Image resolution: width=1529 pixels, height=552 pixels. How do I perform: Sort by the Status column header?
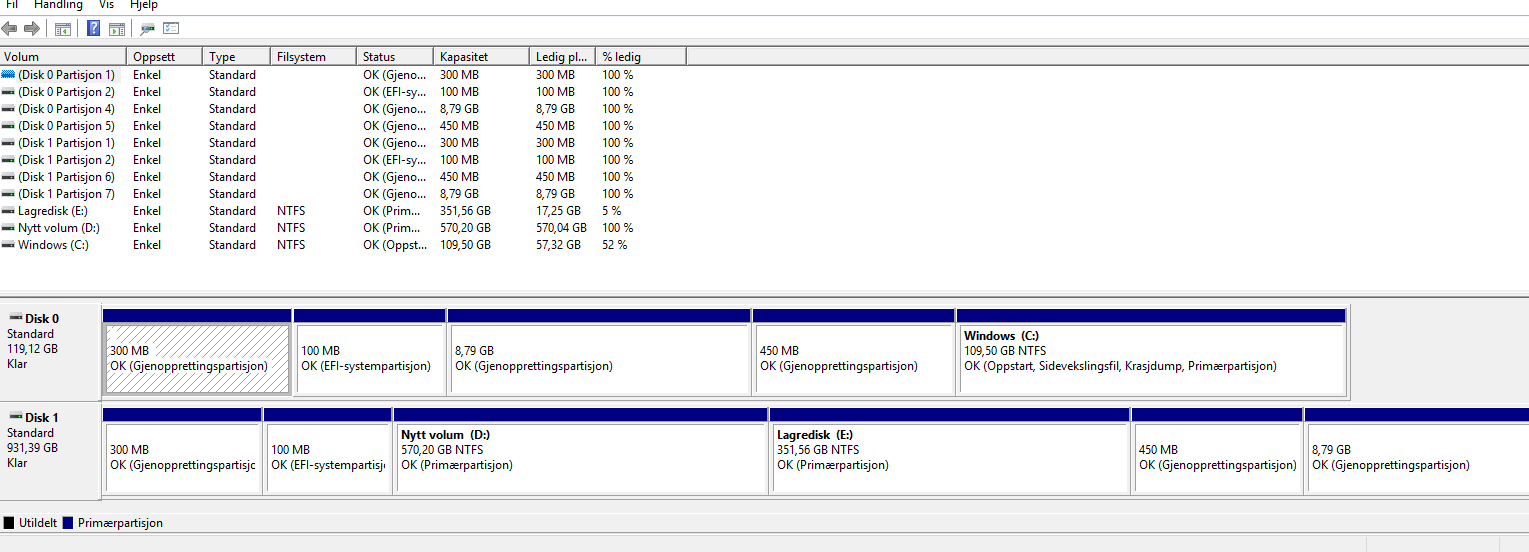tap(394, 57)
